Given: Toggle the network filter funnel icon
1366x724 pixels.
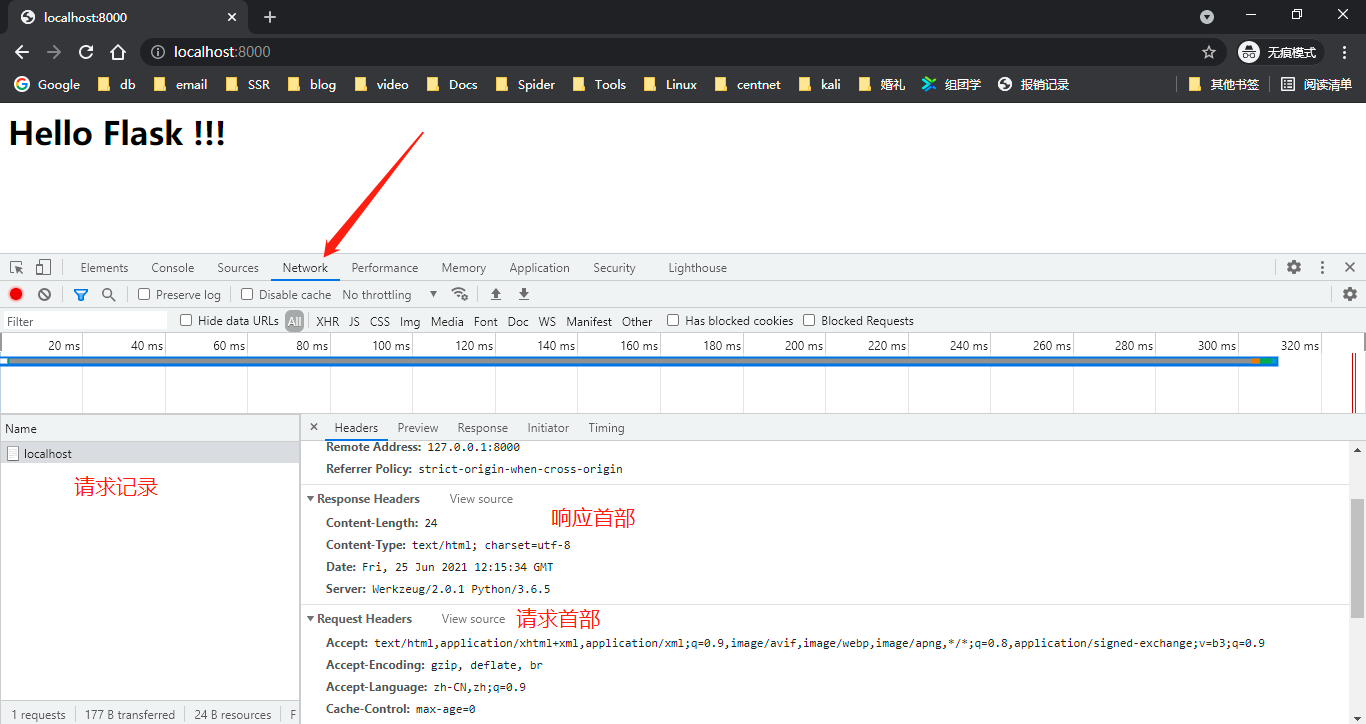Looking at the screenshot, I should [81, 294].
